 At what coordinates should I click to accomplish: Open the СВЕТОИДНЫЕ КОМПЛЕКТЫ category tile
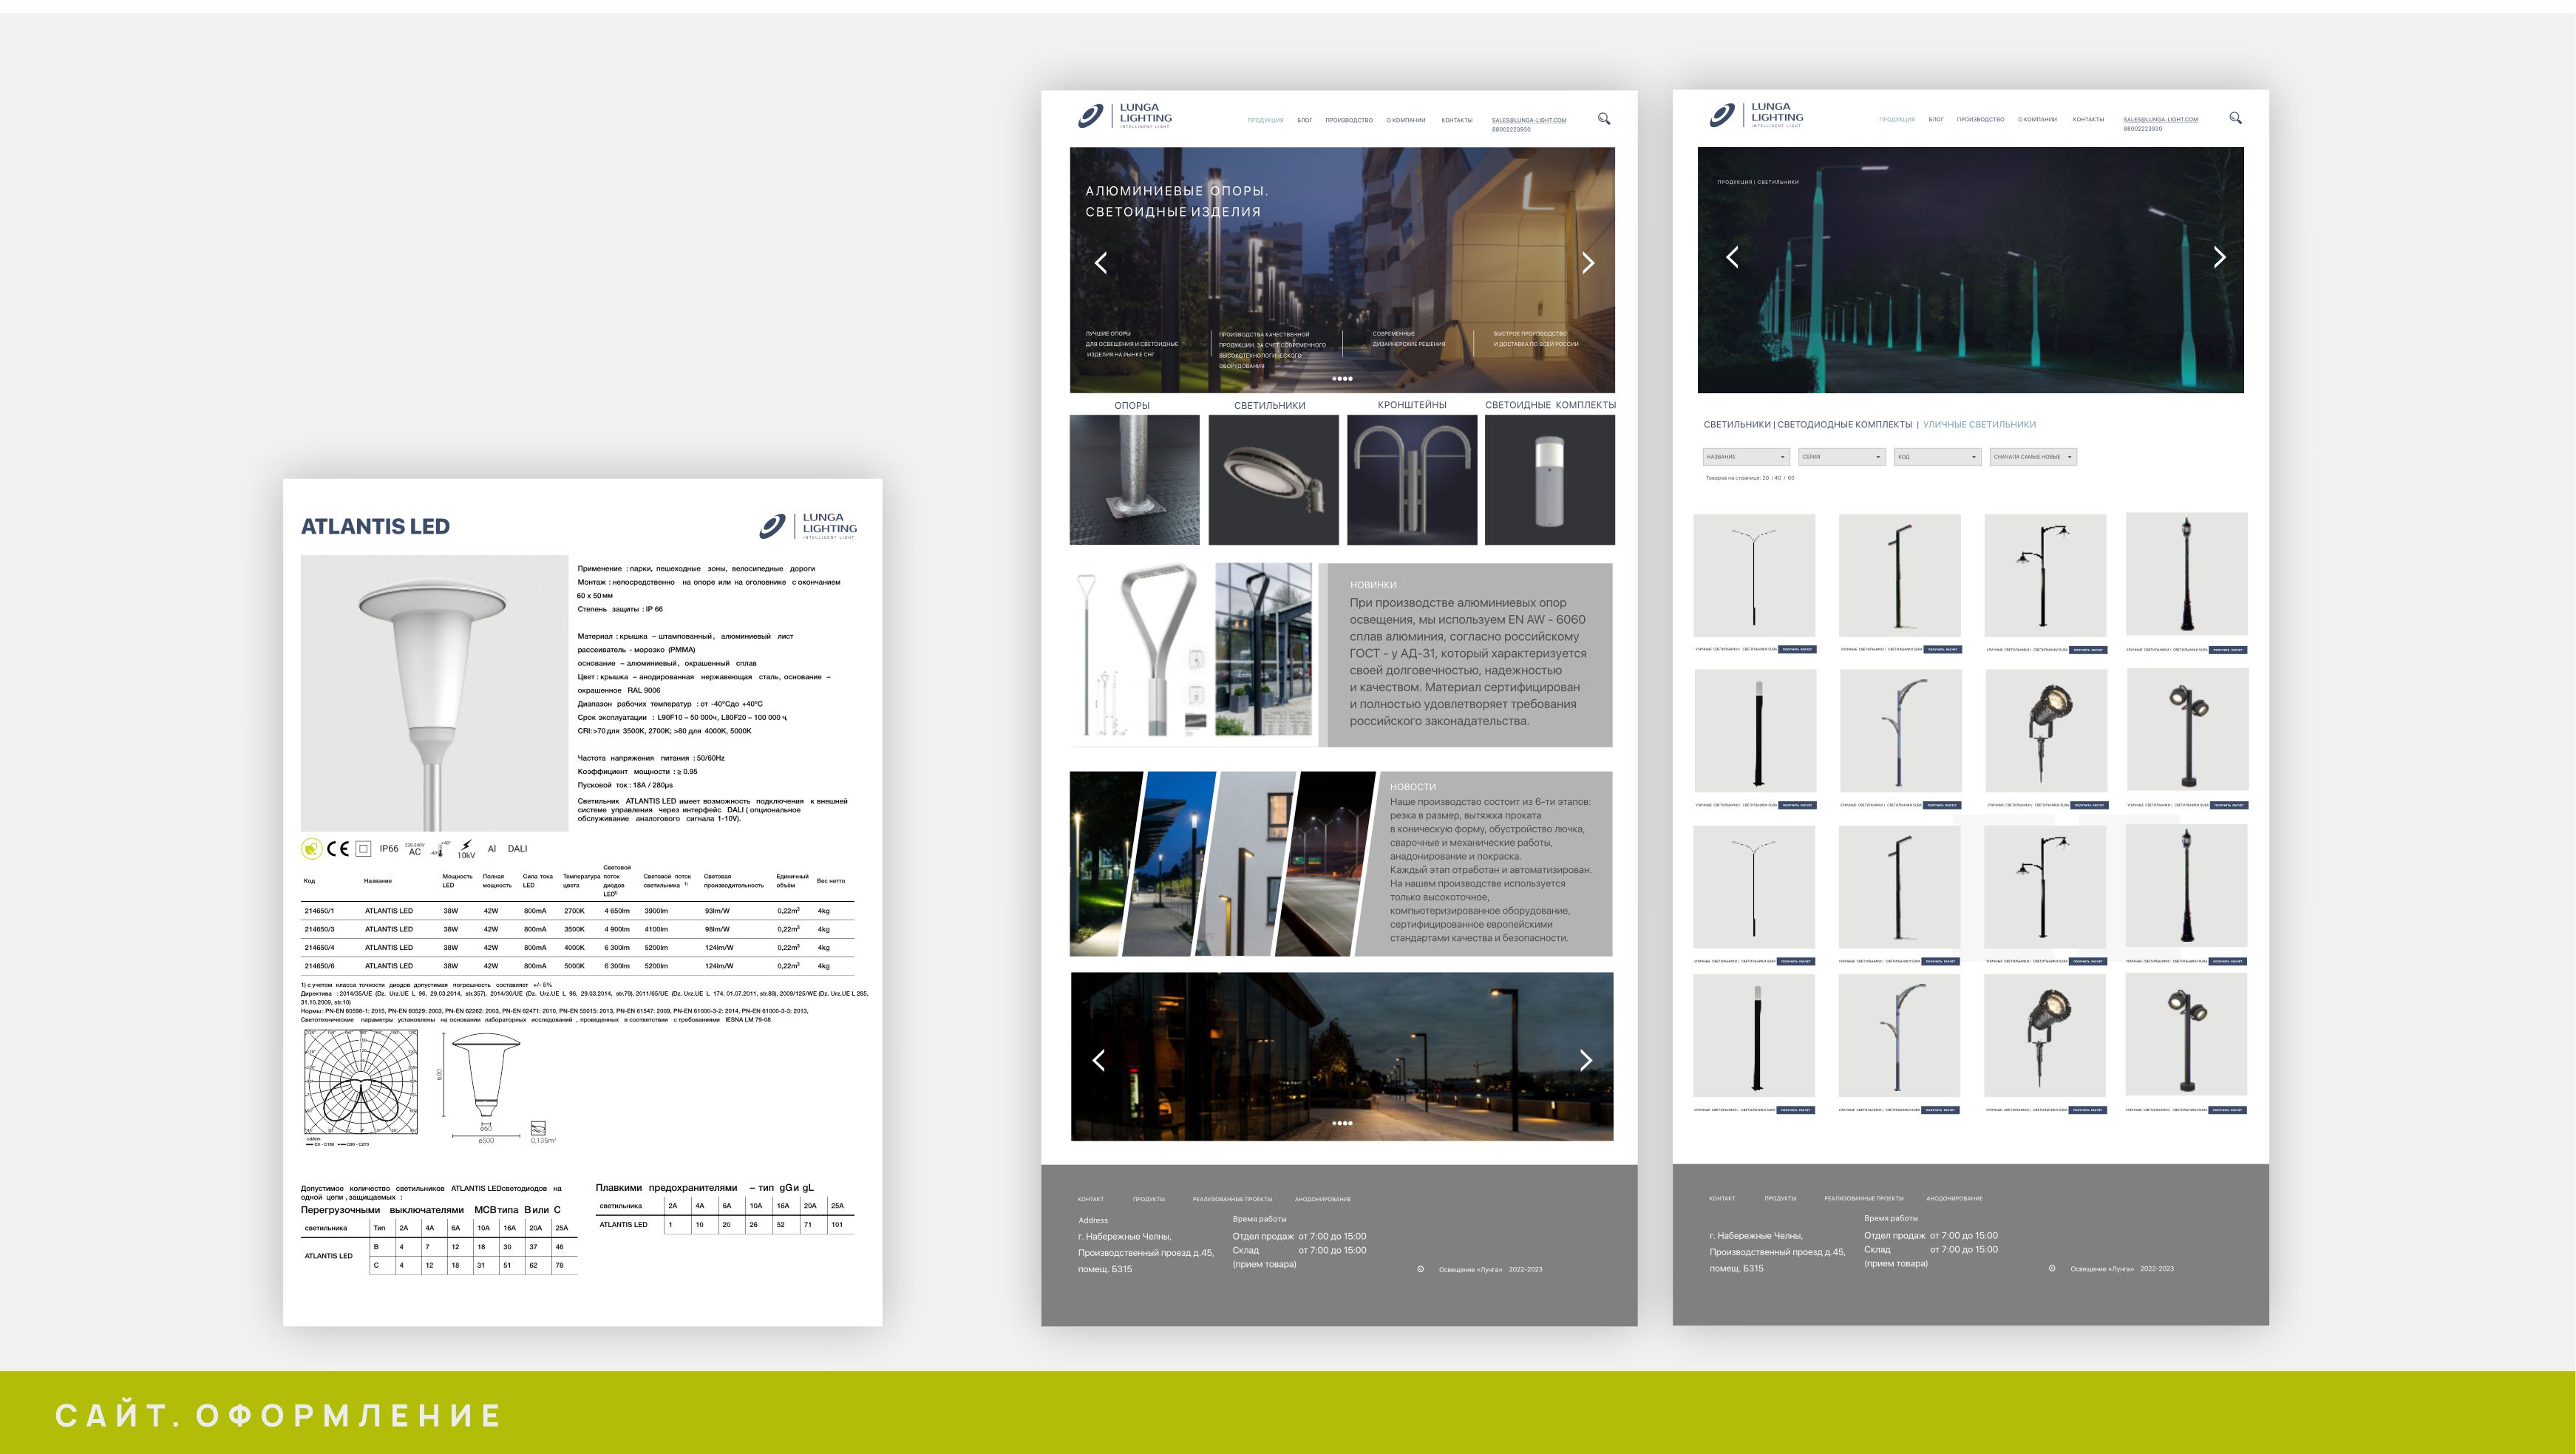coord(1550,480)
